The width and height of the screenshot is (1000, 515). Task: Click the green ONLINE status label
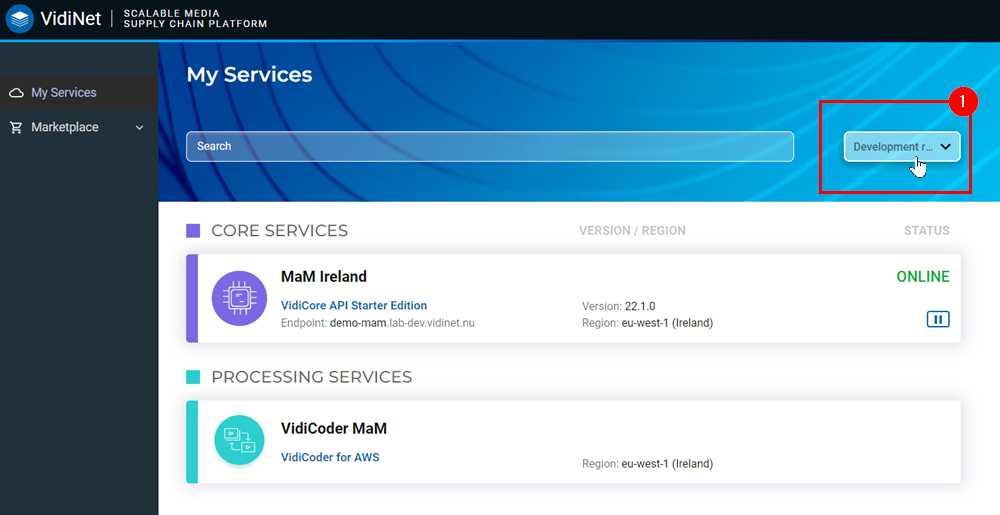(922, 277)
